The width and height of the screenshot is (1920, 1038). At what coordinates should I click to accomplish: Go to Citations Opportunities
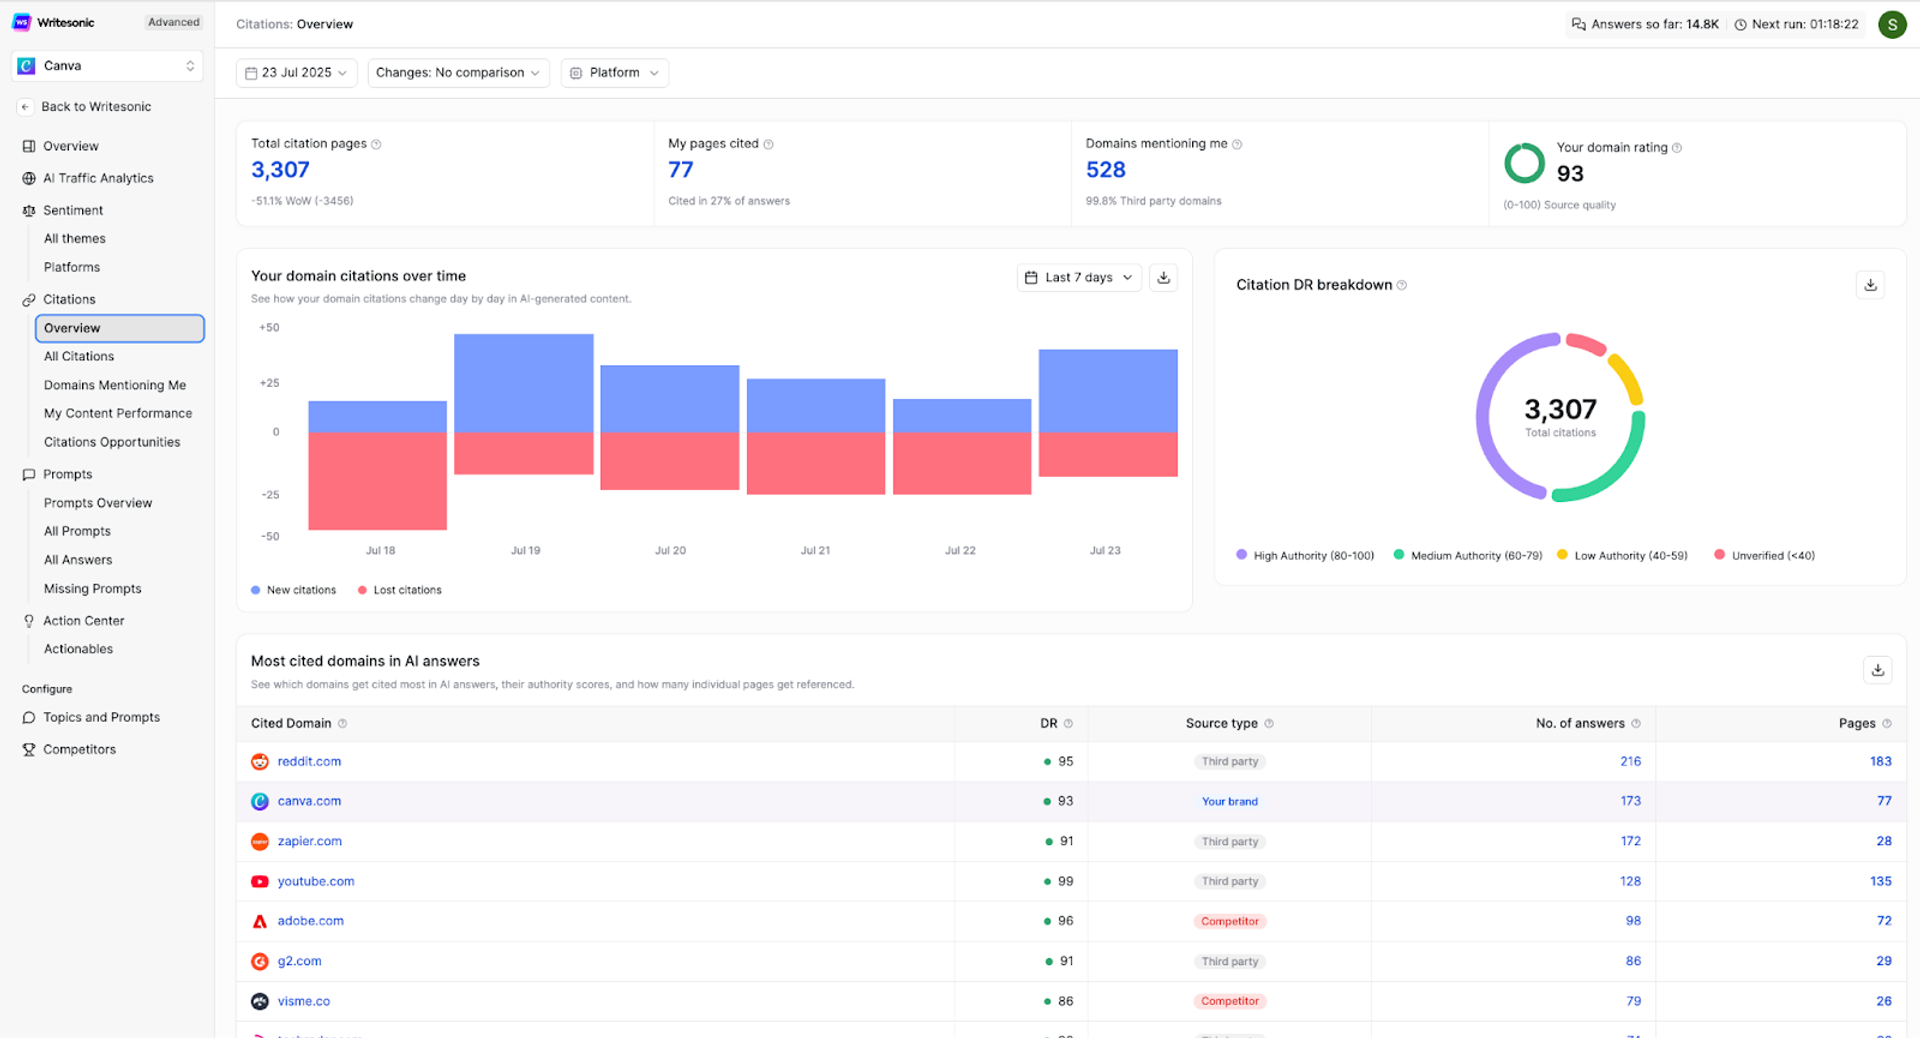[x=112, y=442]
